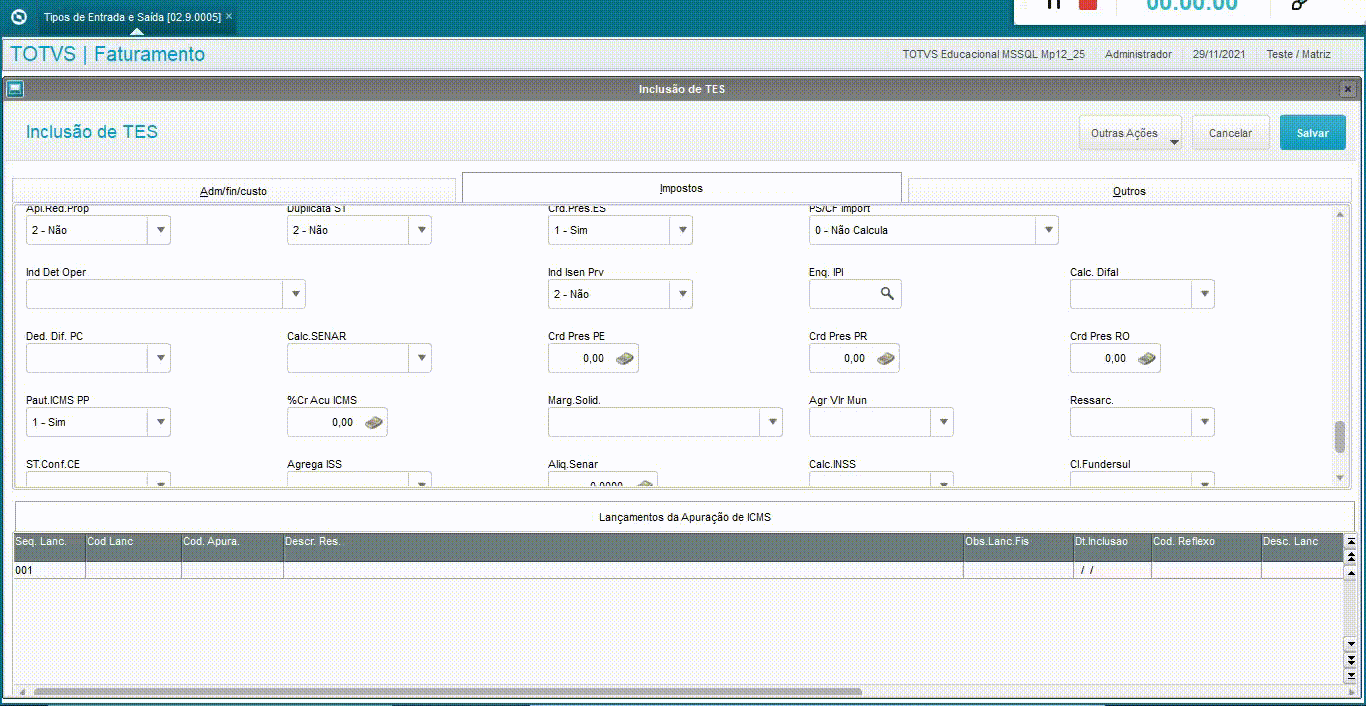Open calculator icon for Crd Pres PE
This screenshot has height=706, width=1366.
(625, 358)
